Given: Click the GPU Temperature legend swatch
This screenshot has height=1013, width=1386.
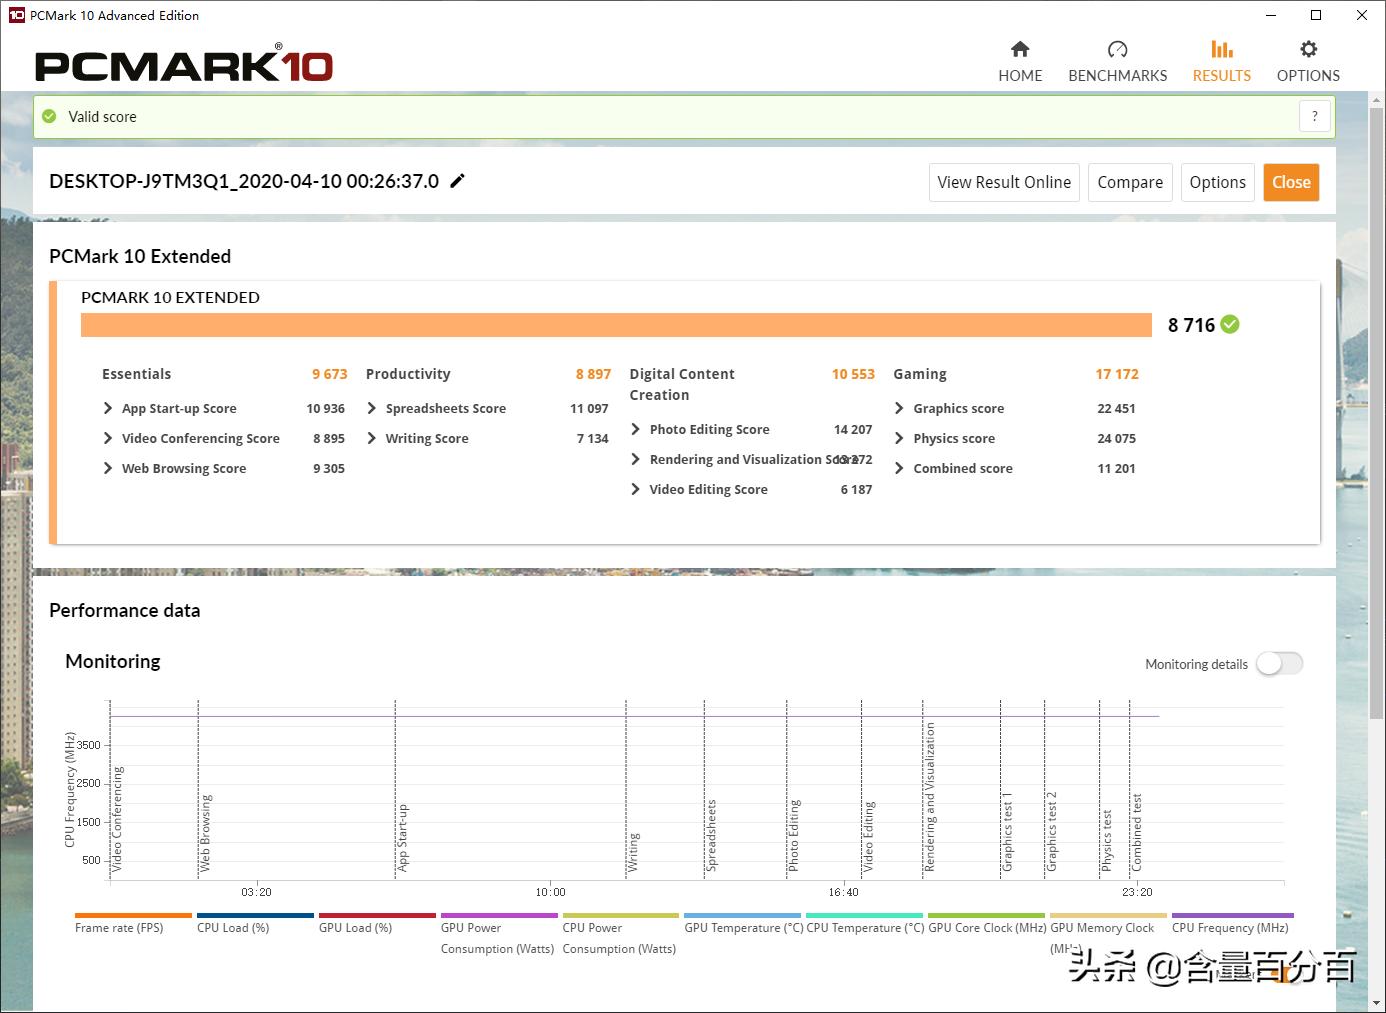Looking at the screenshot, I should 742,915.
